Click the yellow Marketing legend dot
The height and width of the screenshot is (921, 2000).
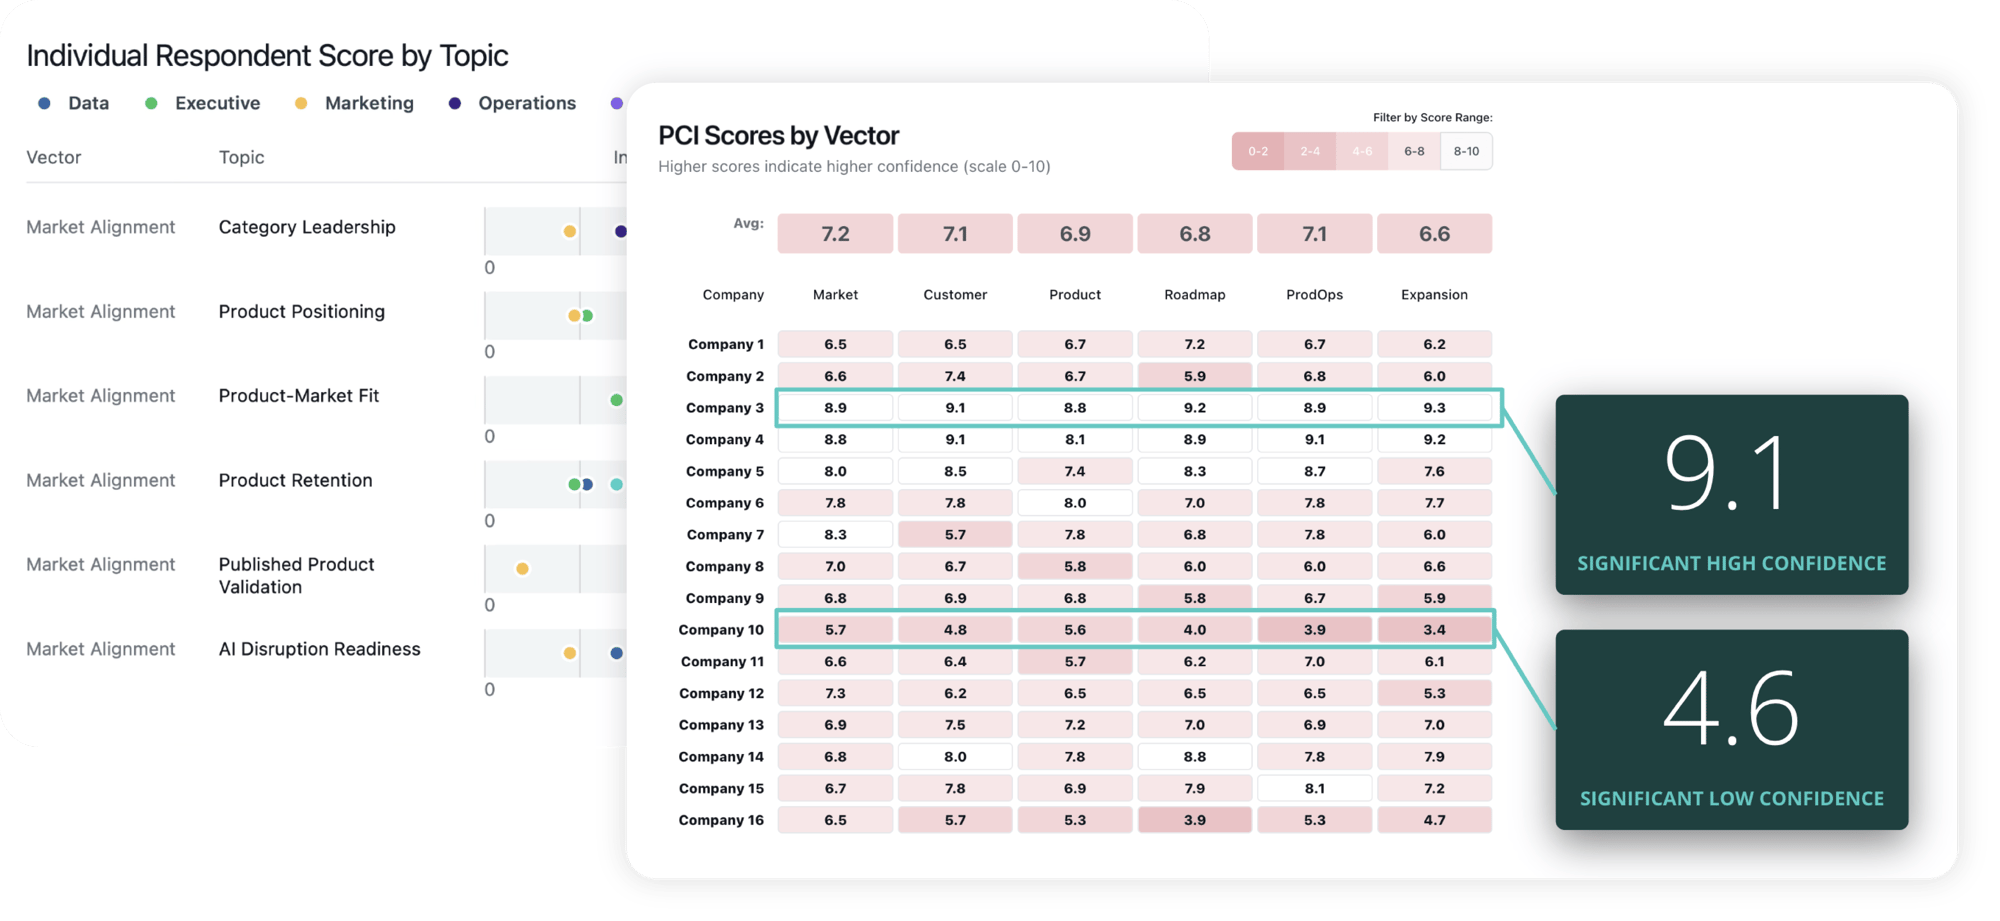tap(301, 103)
